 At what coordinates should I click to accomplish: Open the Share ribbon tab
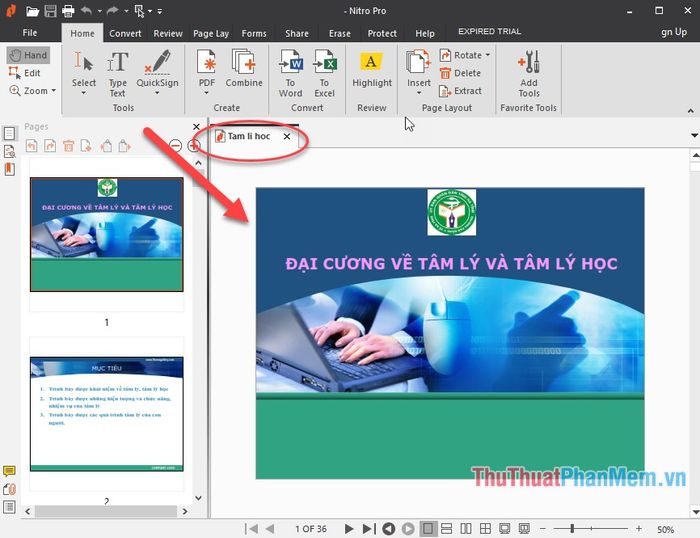(297, 33)
